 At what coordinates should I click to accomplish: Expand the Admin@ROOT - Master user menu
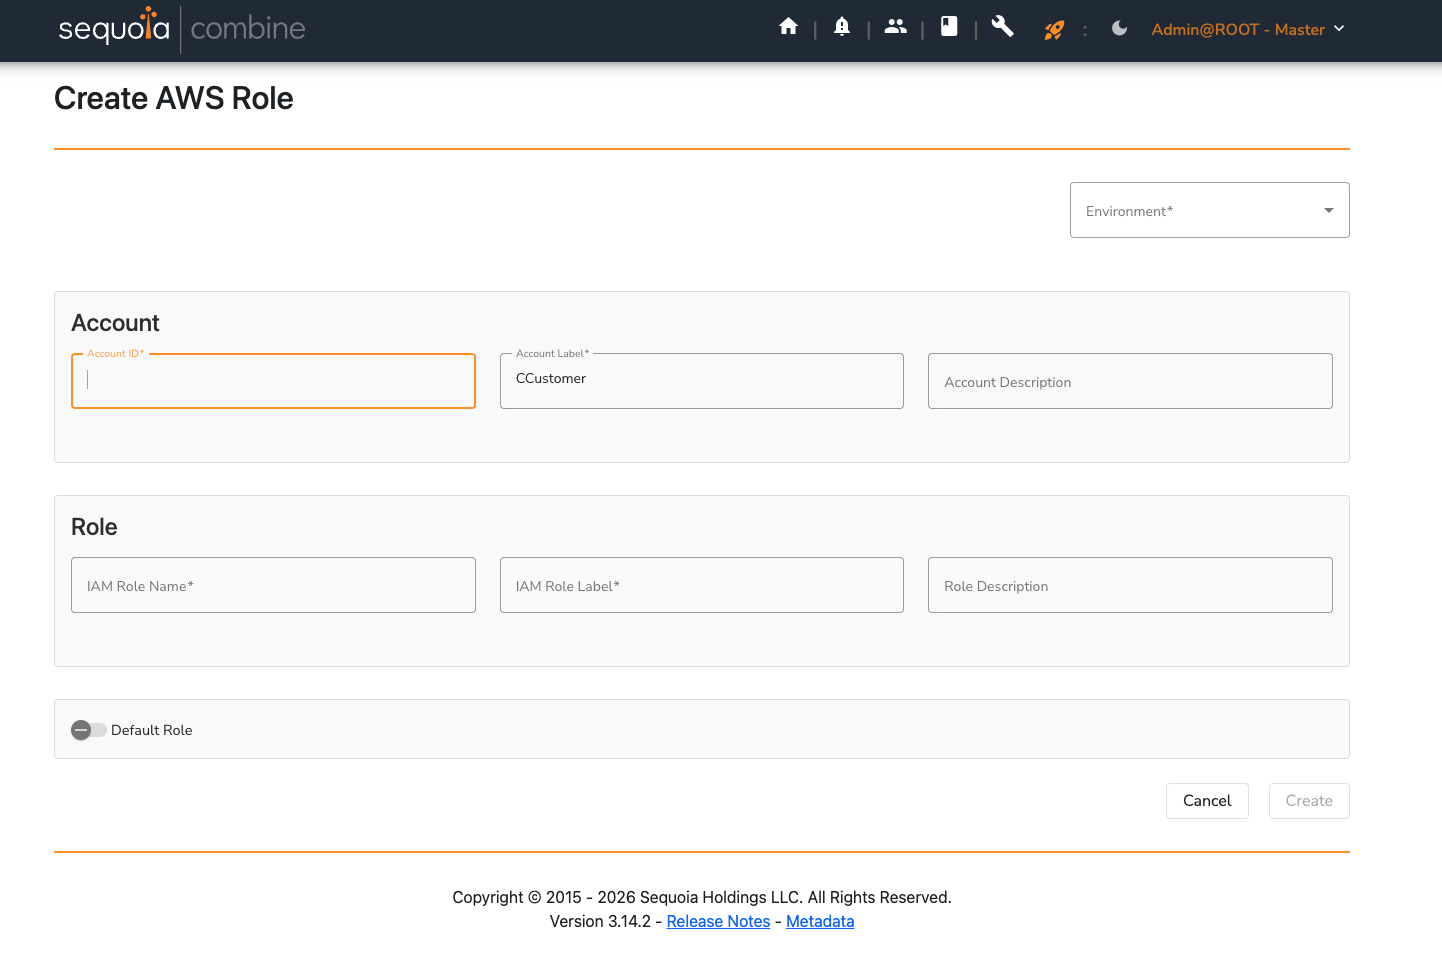coord(1247,29)
